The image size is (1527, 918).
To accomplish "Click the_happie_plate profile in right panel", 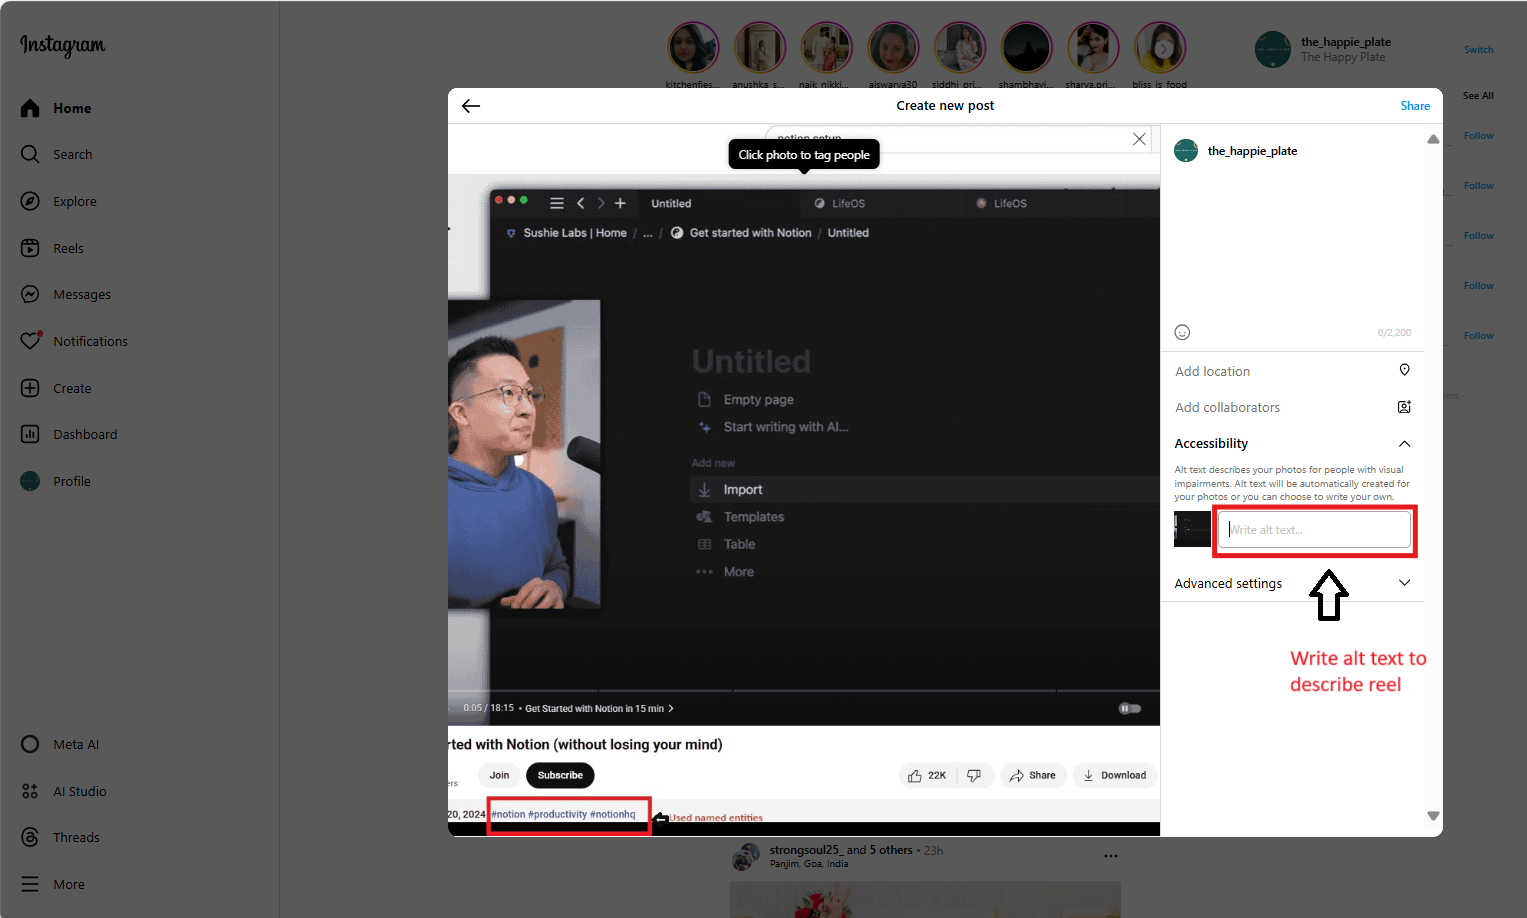I will [x=1346, y=42].
